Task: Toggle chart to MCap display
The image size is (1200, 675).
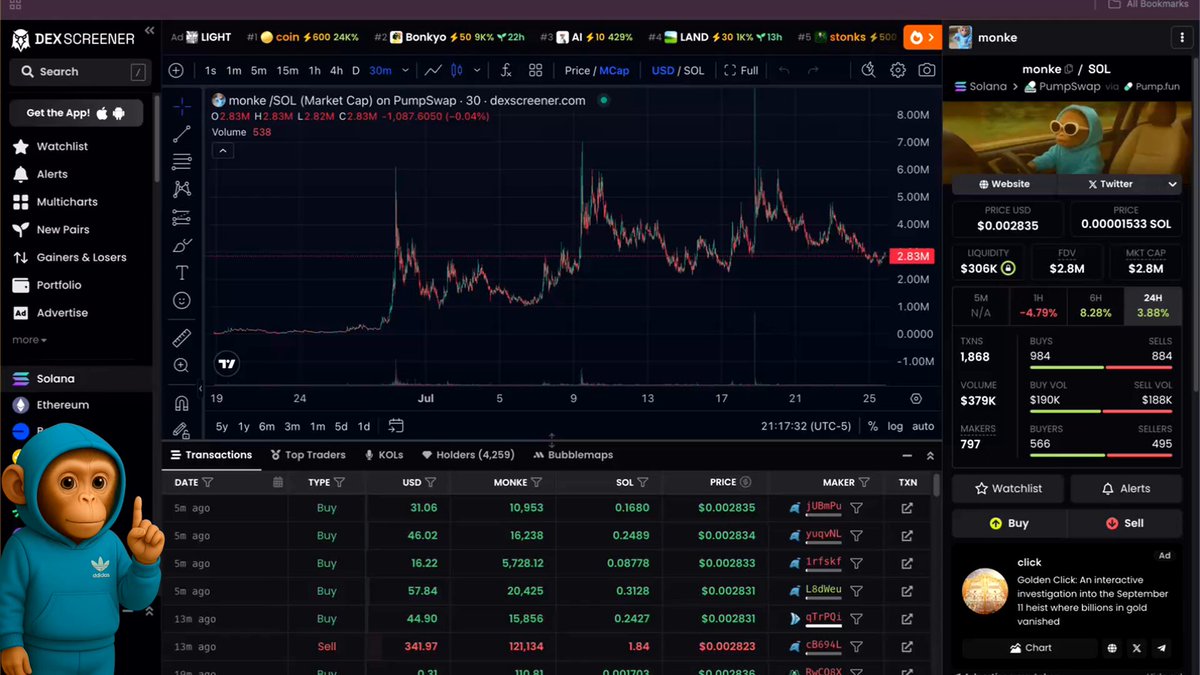Action: pos(614,71)
